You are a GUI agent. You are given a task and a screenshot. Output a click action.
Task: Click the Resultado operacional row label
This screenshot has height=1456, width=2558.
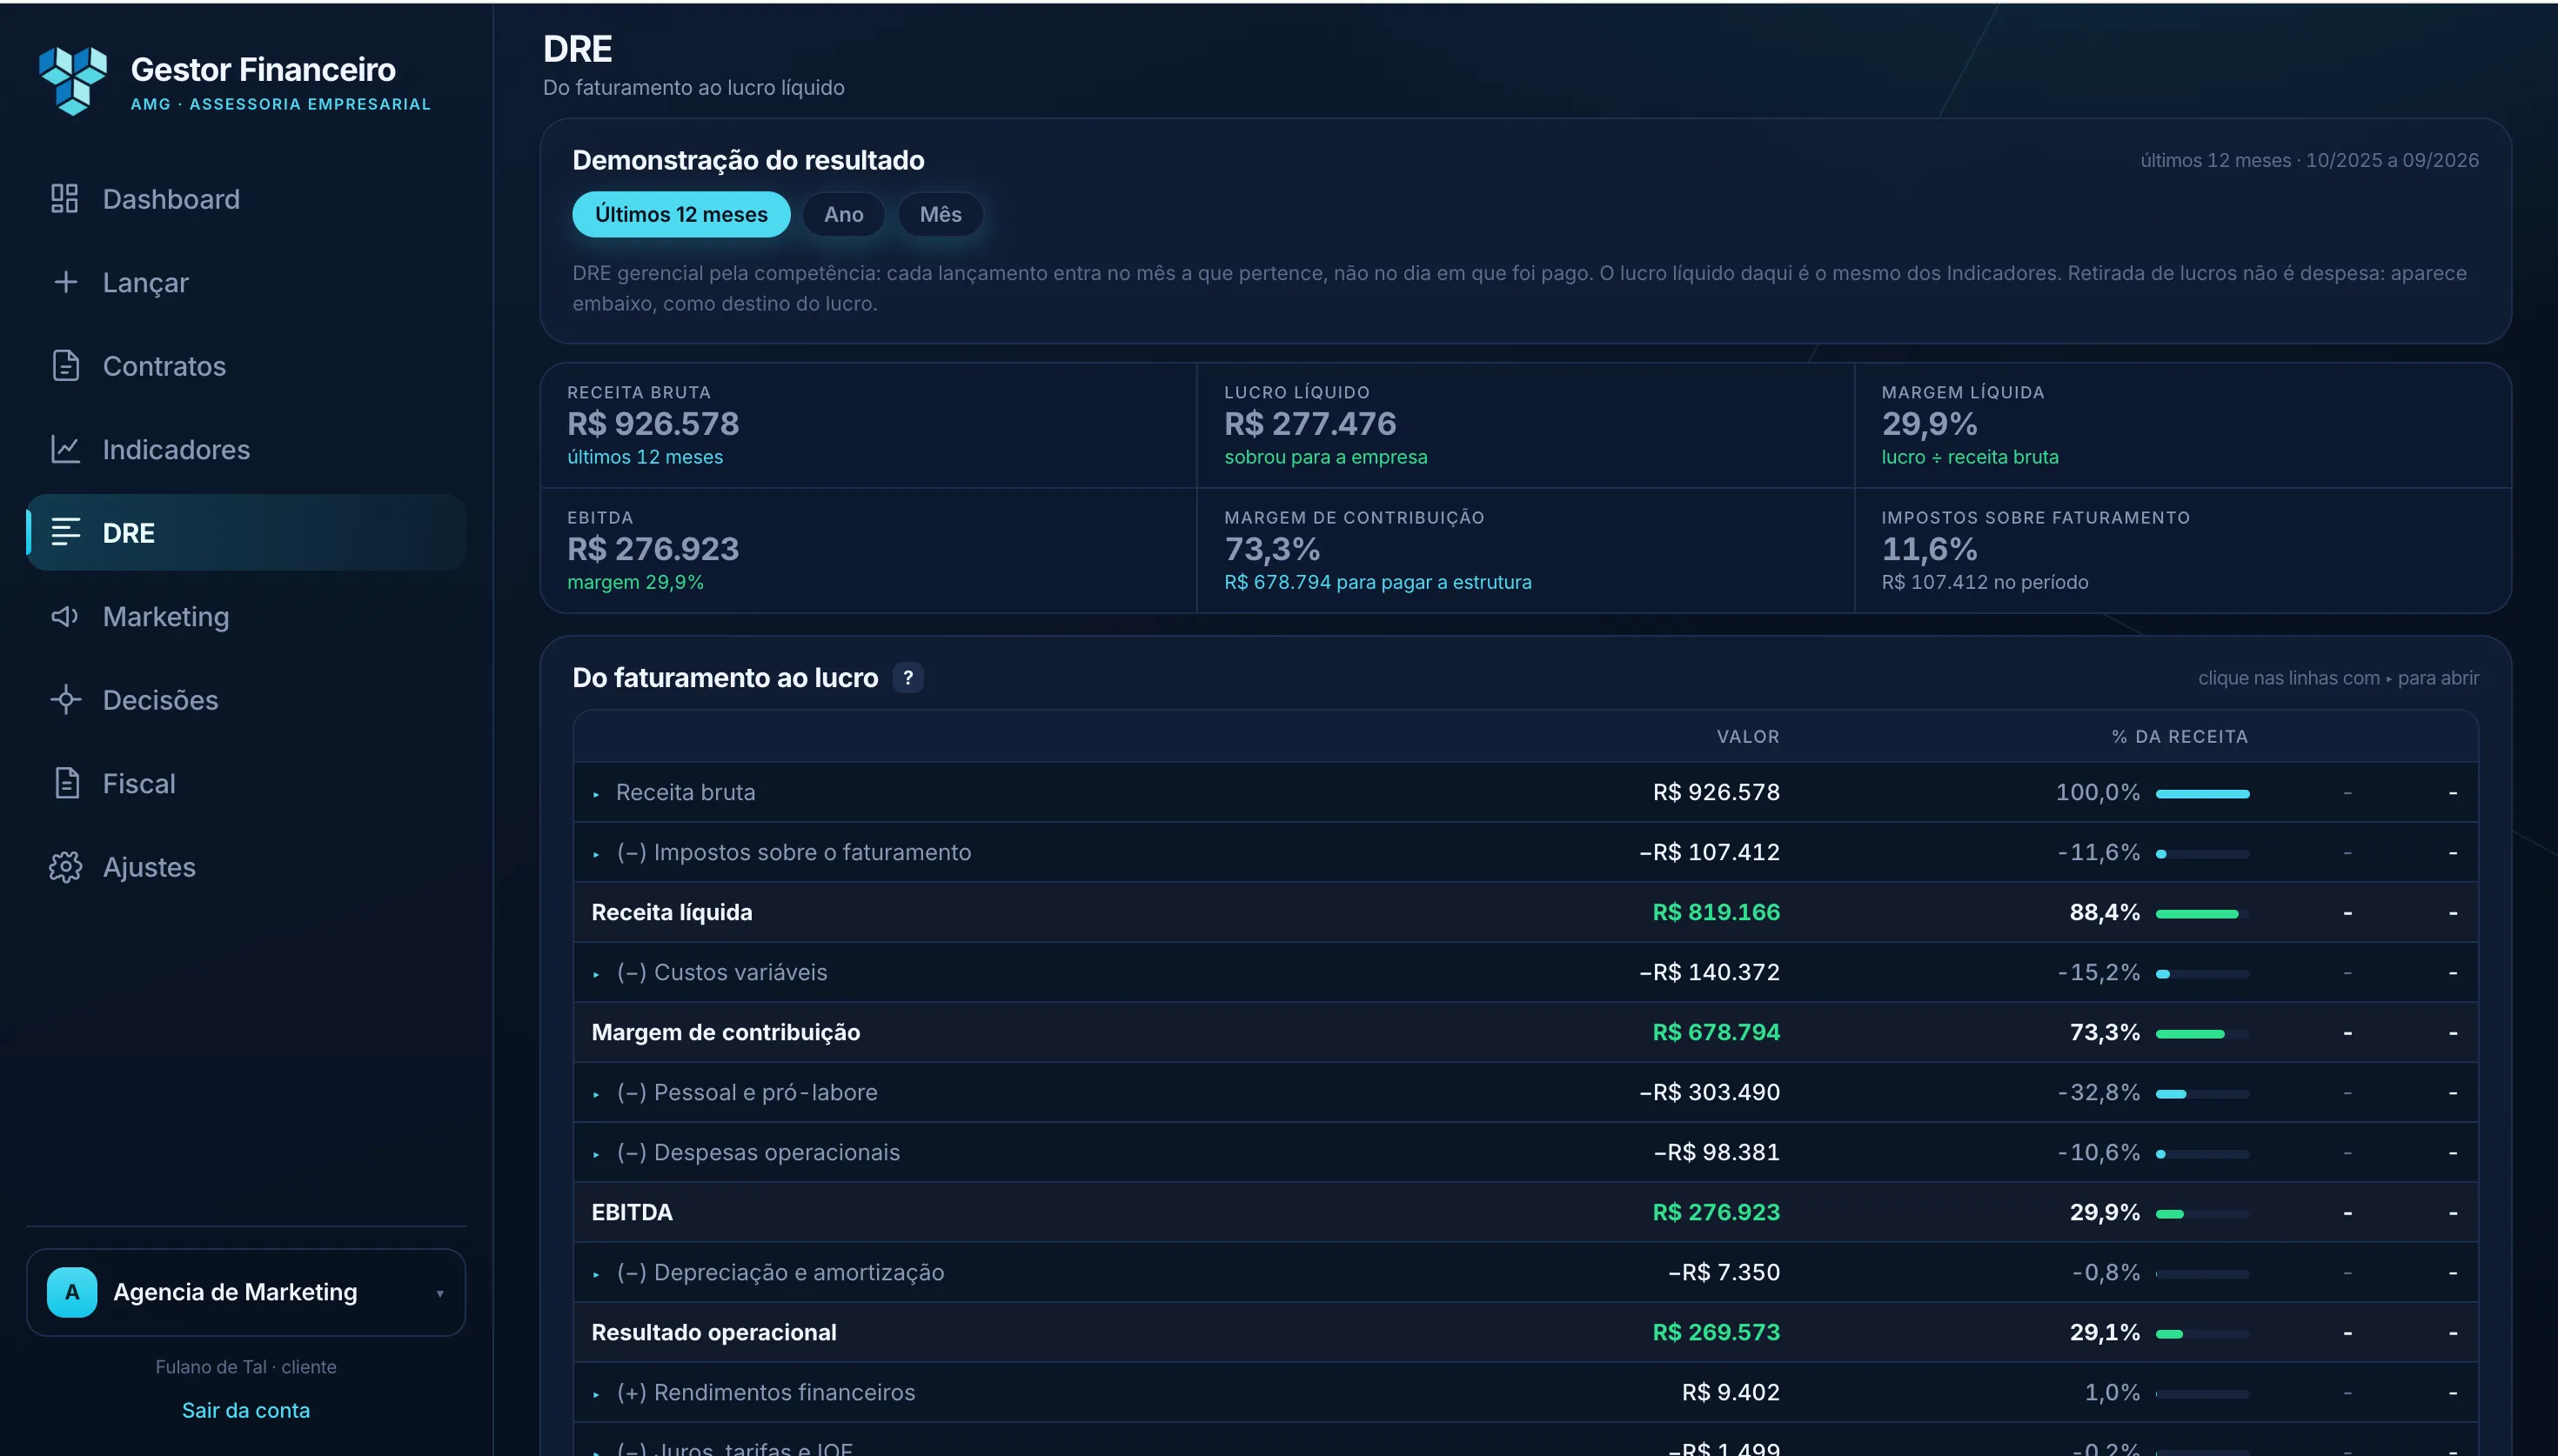pos(714,1332)
